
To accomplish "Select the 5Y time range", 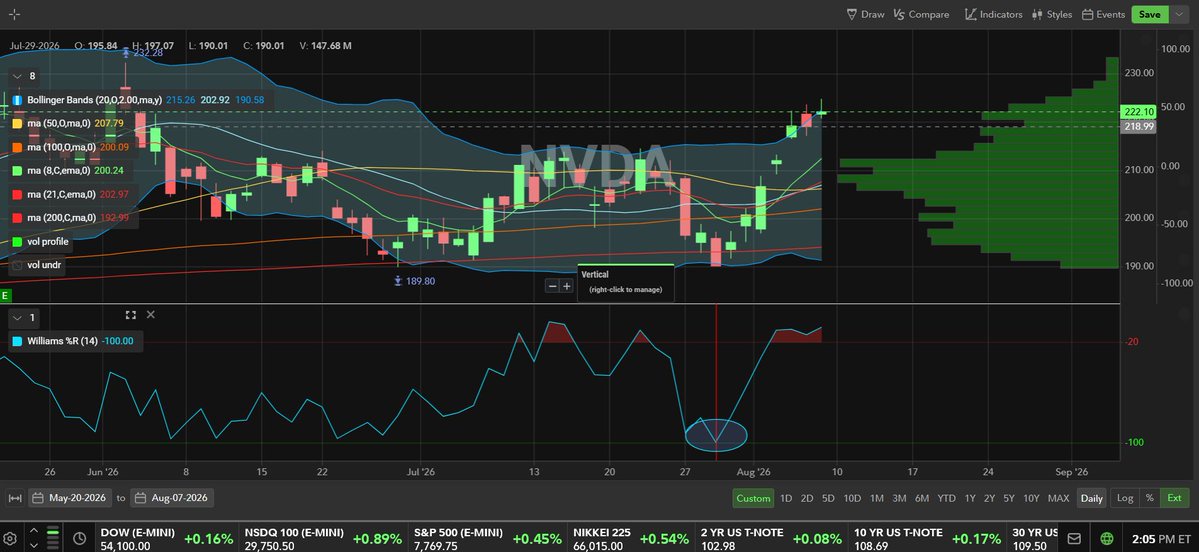I will pyautogui.click(x=1009, y=498).
